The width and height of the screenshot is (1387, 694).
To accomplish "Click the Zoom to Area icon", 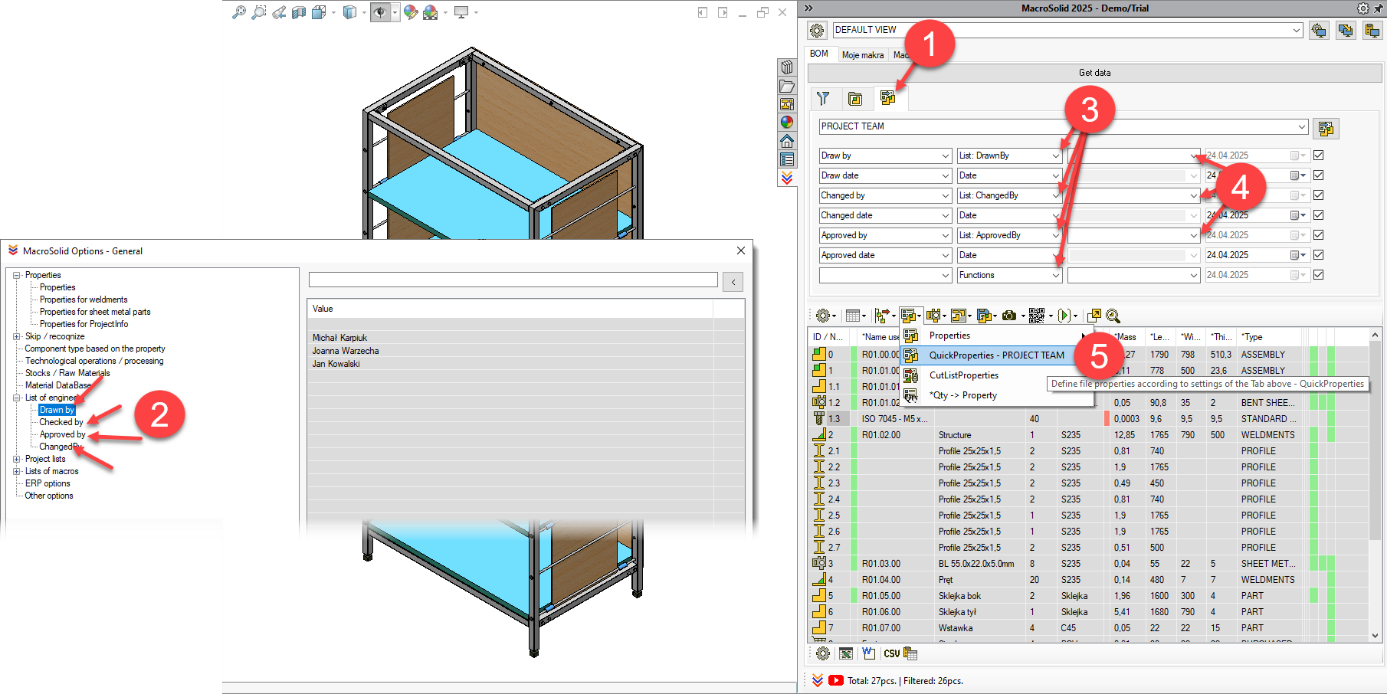I will 259,12.
